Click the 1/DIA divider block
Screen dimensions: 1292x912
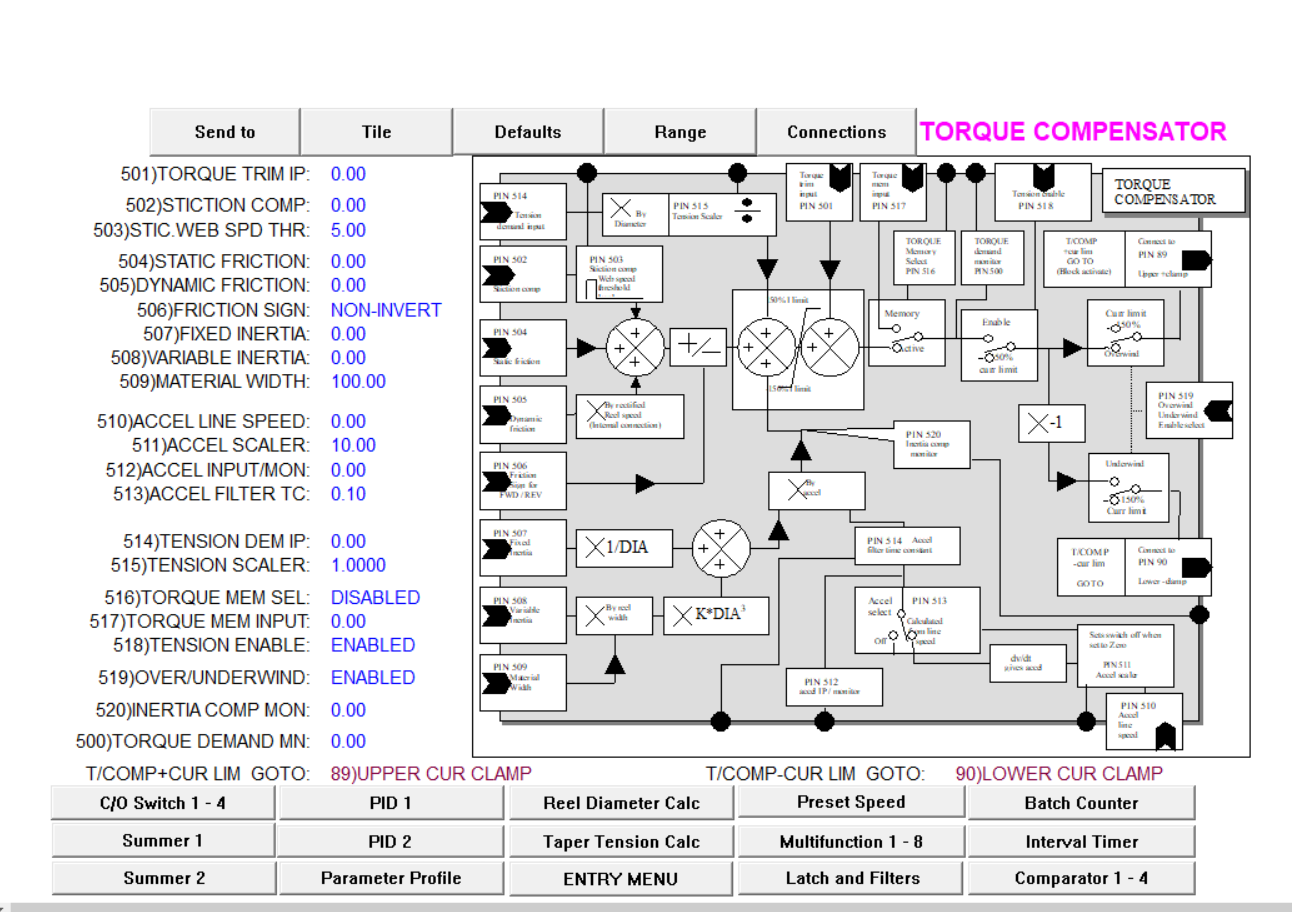coord(617,546)
